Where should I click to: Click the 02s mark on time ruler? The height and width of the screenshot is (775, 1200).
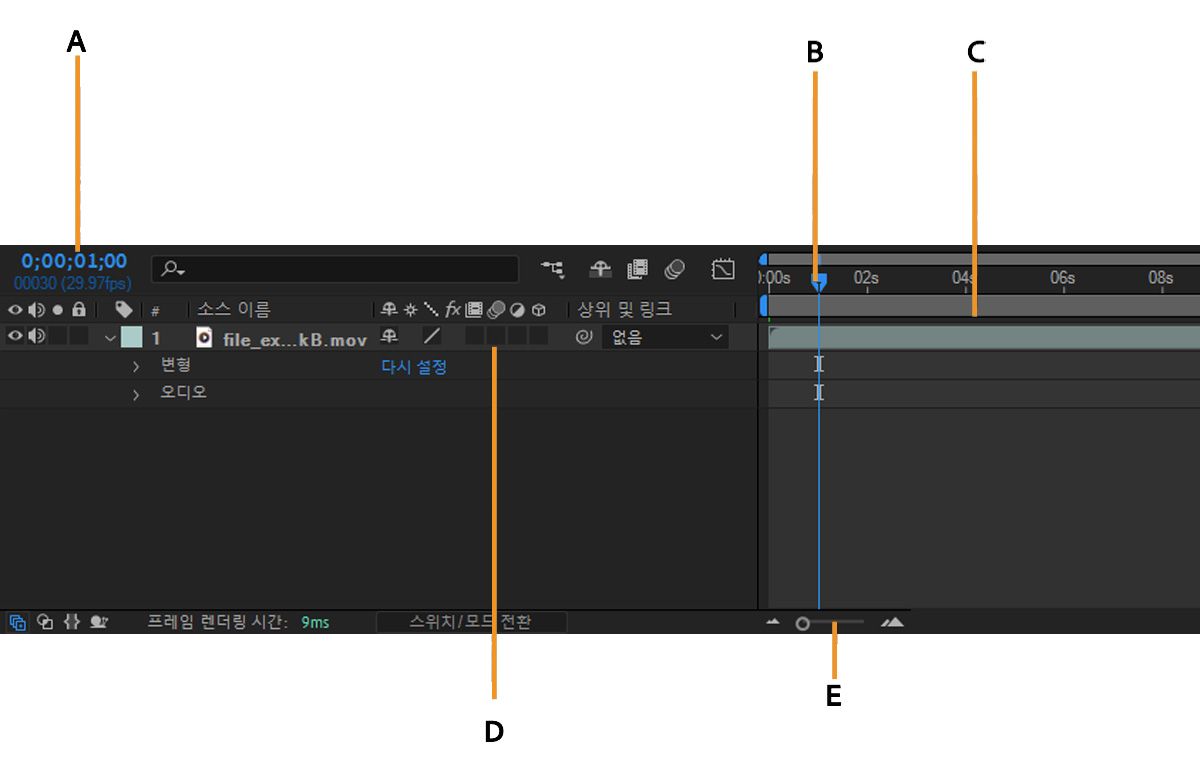coord(866,277)
